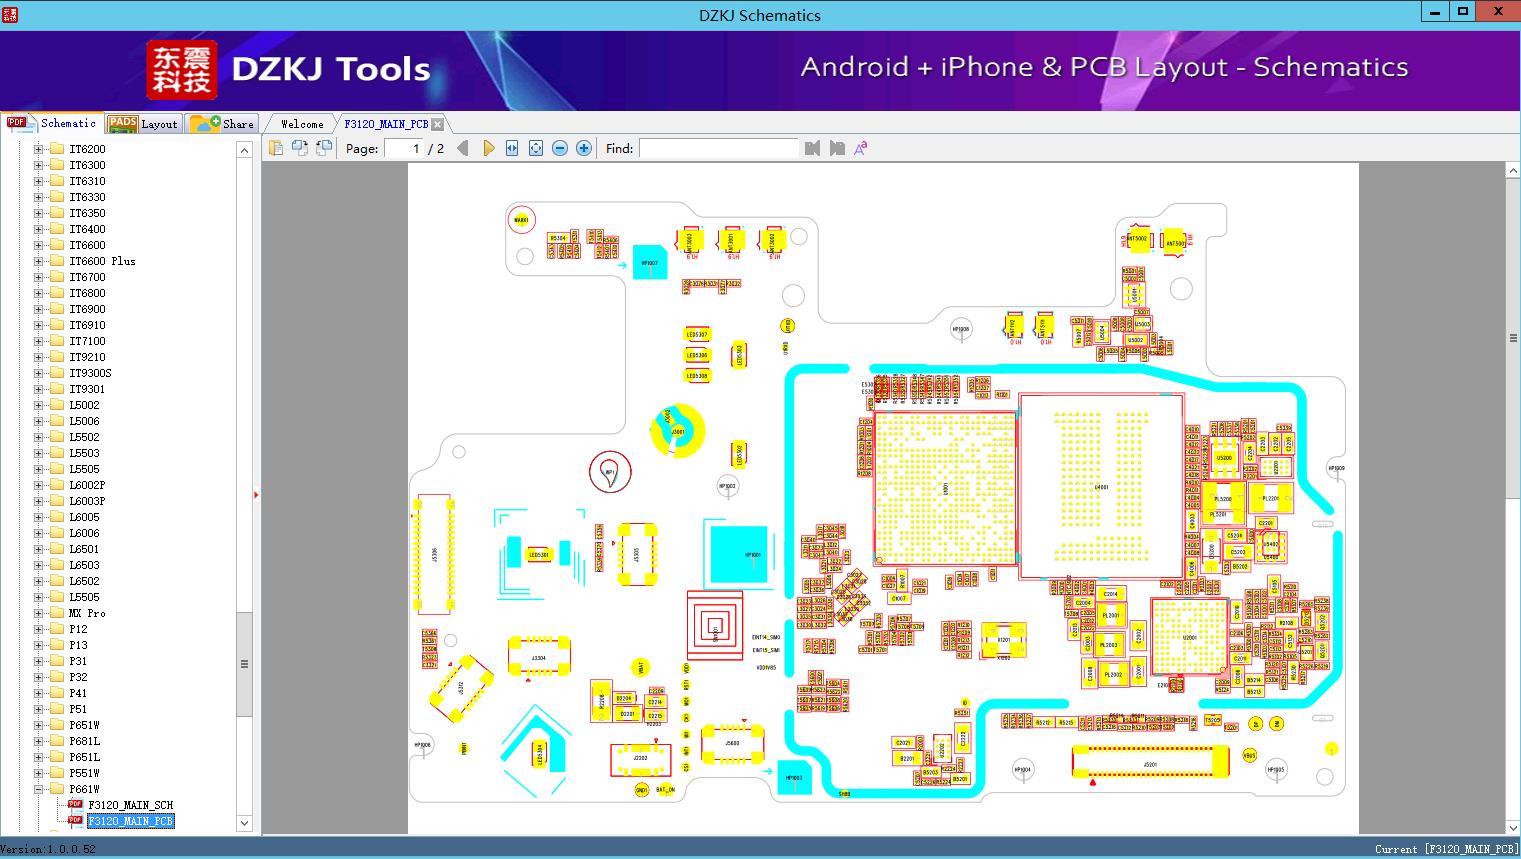Zoom in with the plus icon
1521x859 pixels.
coord(584,148)
